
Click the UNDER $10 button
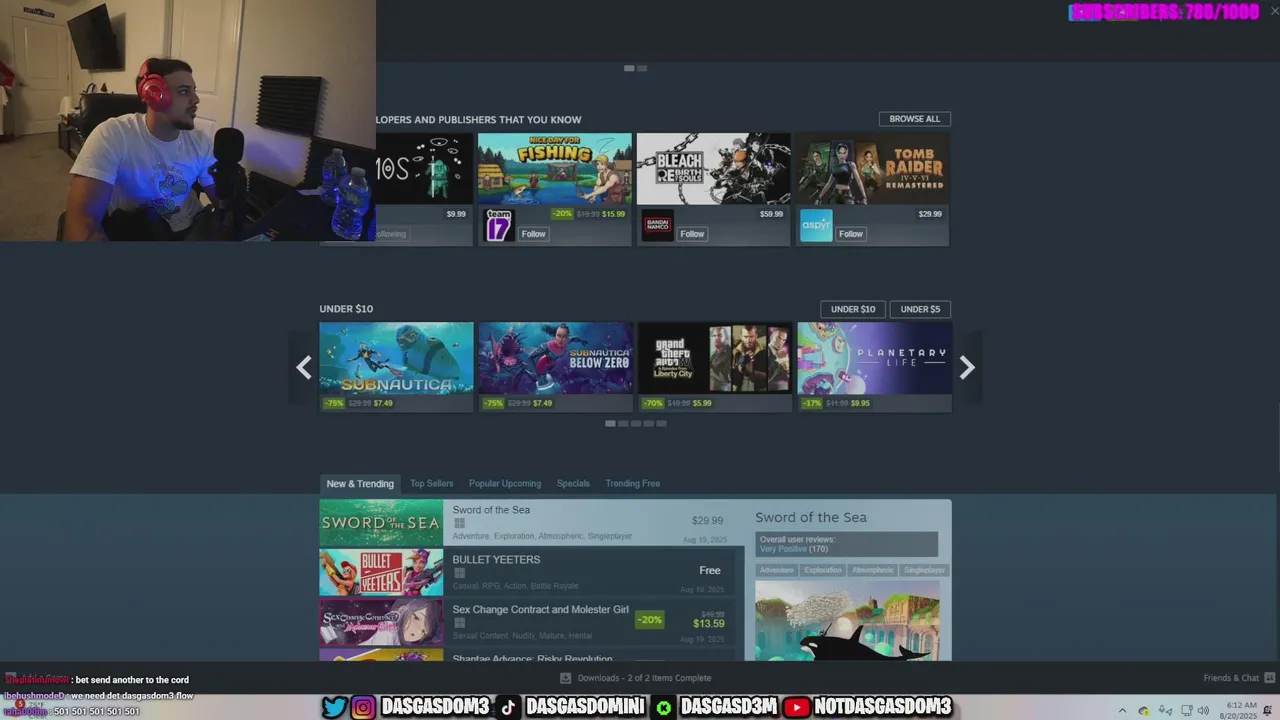pyautogui.click(x=853, y=309)
